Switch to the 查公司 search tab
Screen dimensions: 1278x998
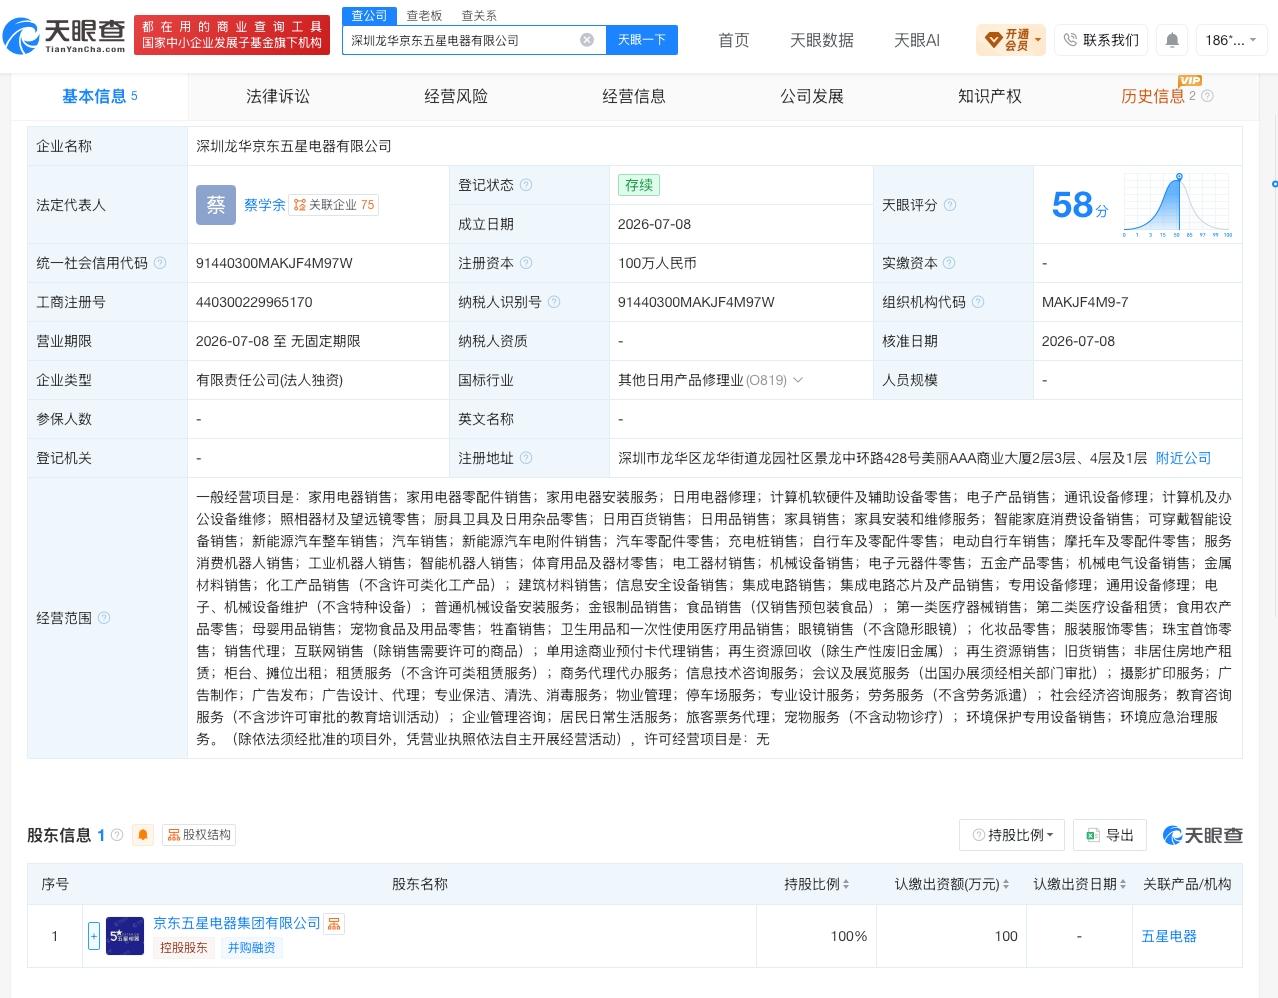click(x=369, y=16)
